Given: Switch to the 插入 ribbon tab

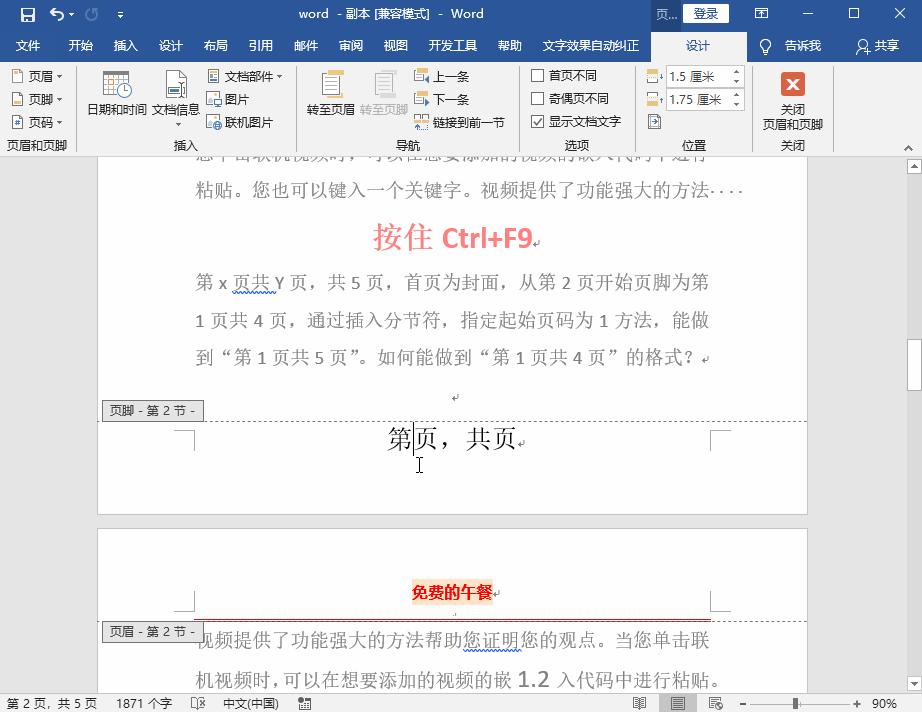Looking at the screenshot, I should coord(125,45).
